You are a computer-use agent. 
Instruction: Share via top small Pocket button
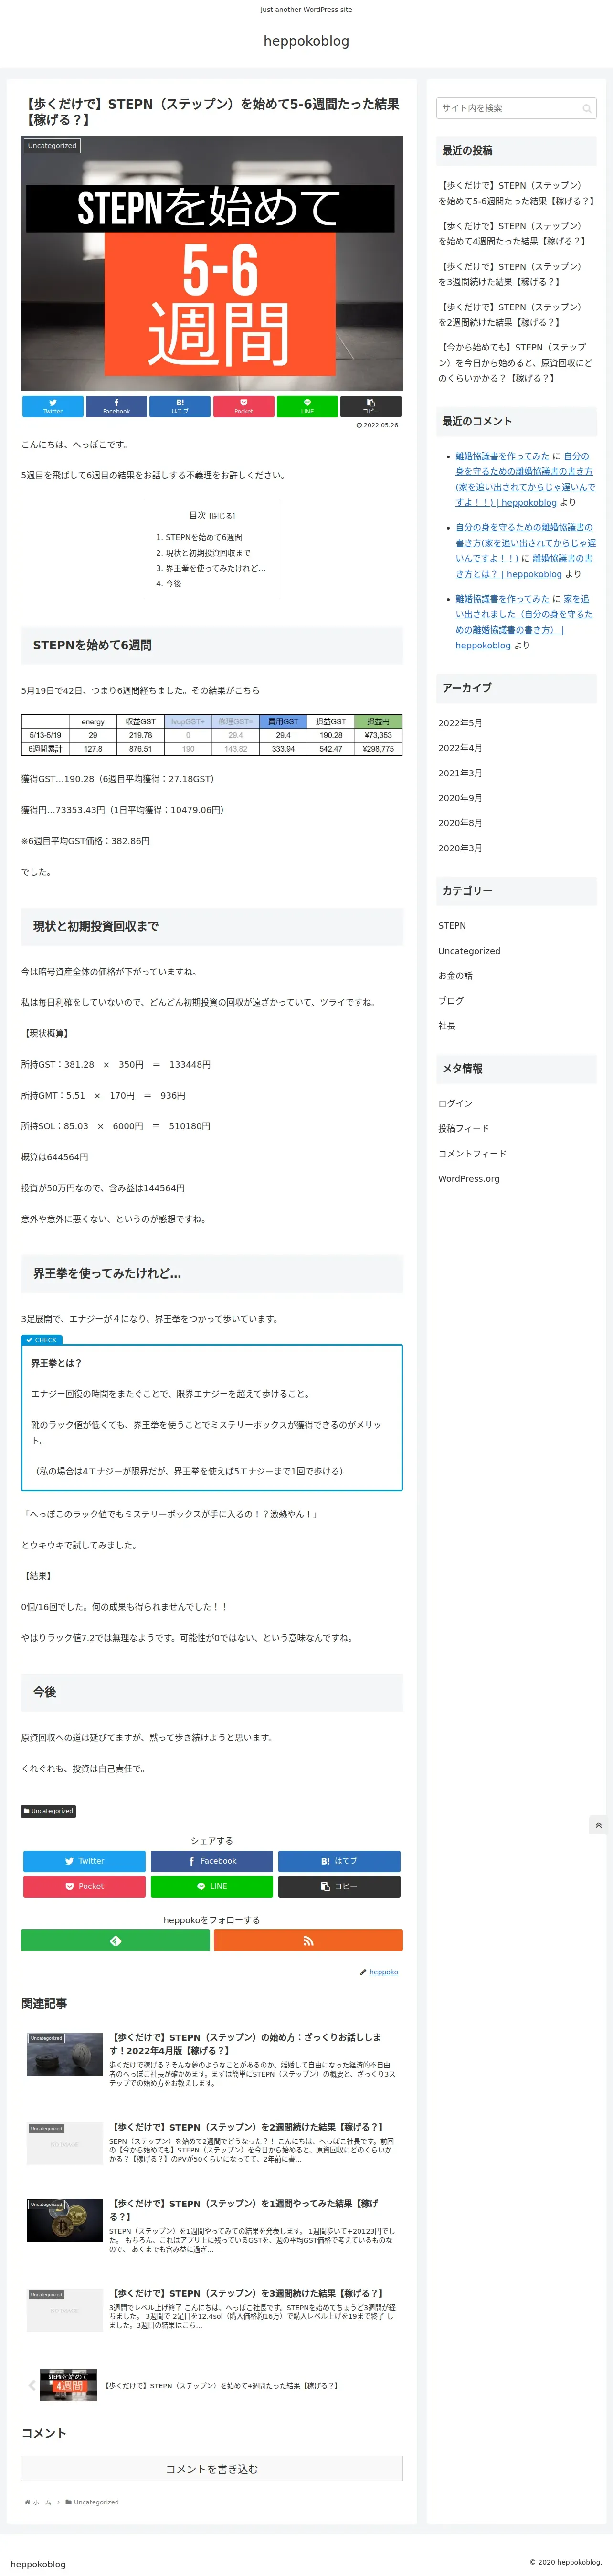[243, 406]
